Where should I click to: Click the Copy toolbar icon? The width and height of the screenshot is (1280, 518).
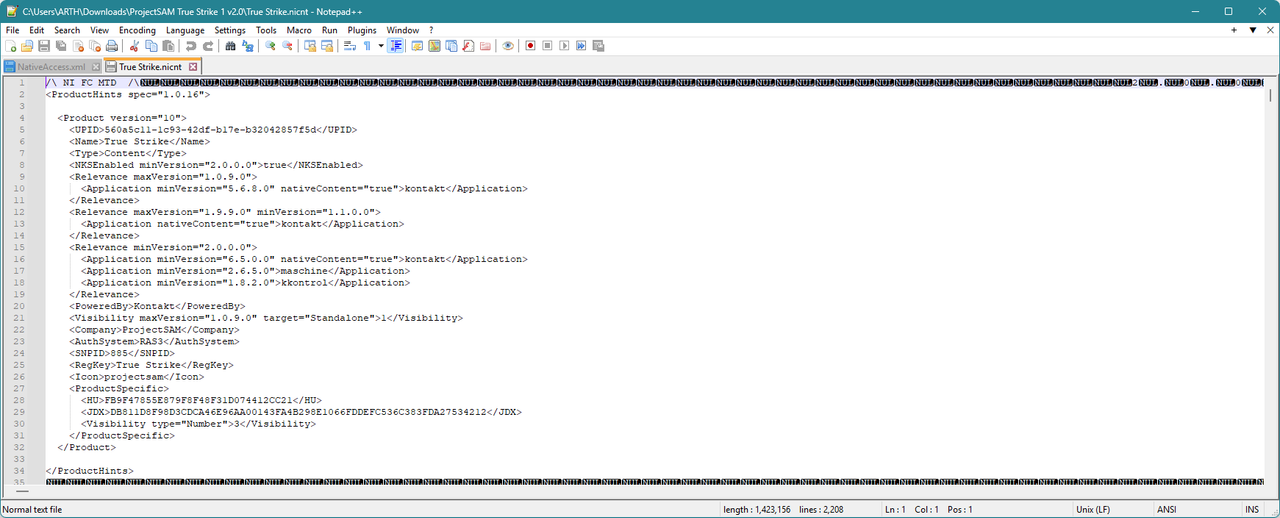click(151, 46)
